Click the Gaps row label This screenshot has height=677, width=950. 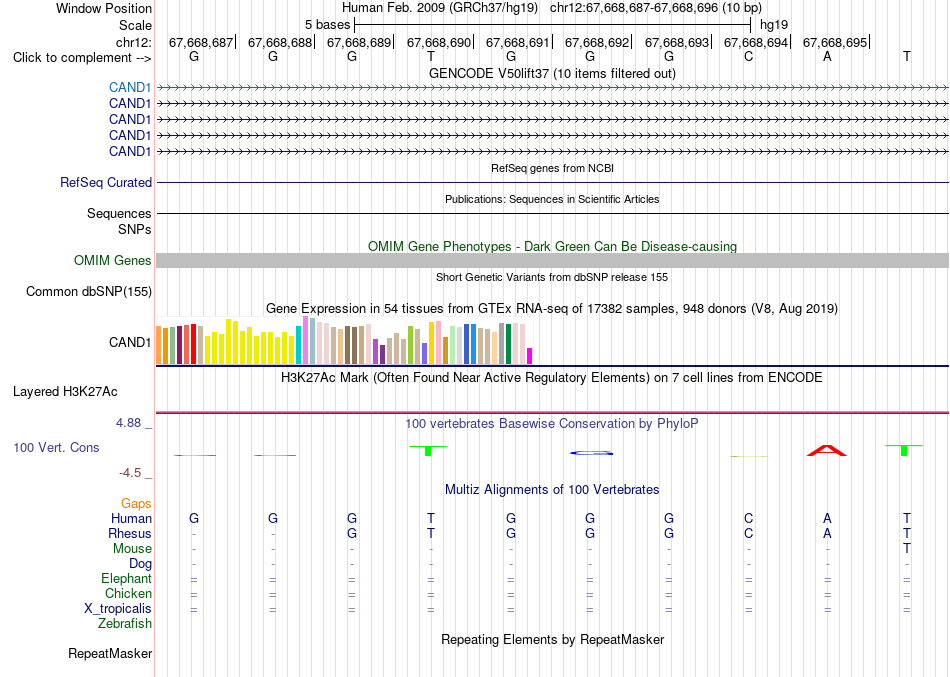(136, 504)
